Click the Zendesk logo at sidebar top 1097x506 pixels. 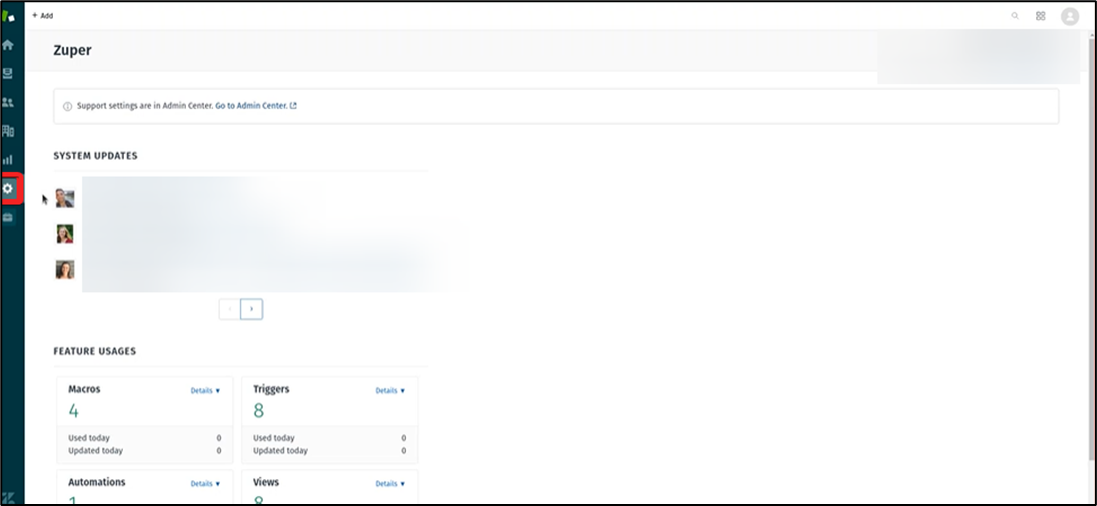click(x=8, y=16)
